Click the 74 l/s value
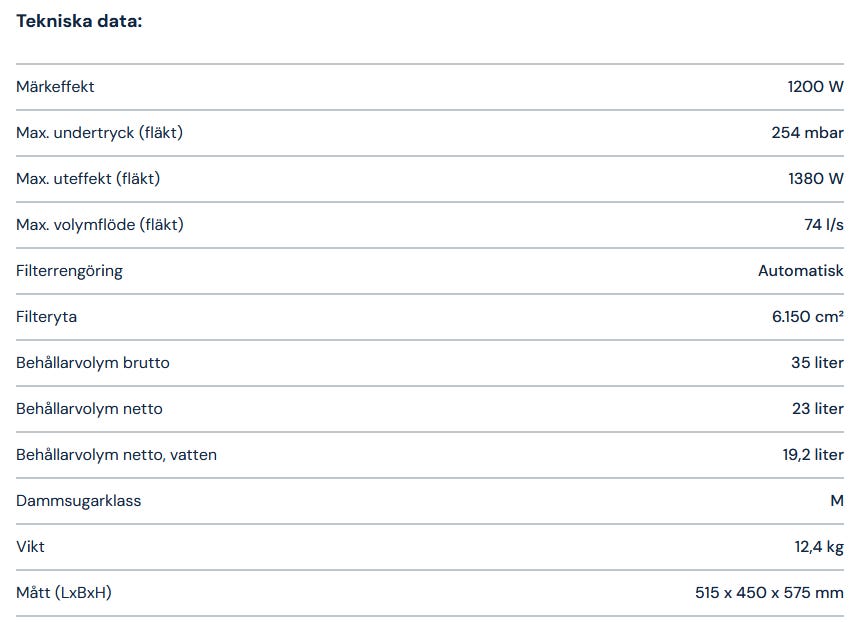This screenshot has width=858, height=622. click(x=823, y=225)
